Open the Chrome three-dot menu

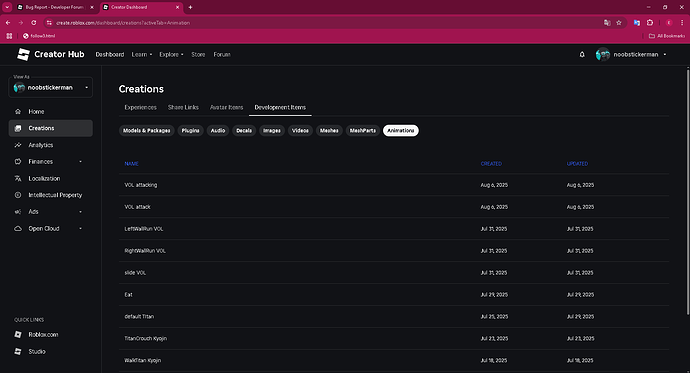[682, 23]
